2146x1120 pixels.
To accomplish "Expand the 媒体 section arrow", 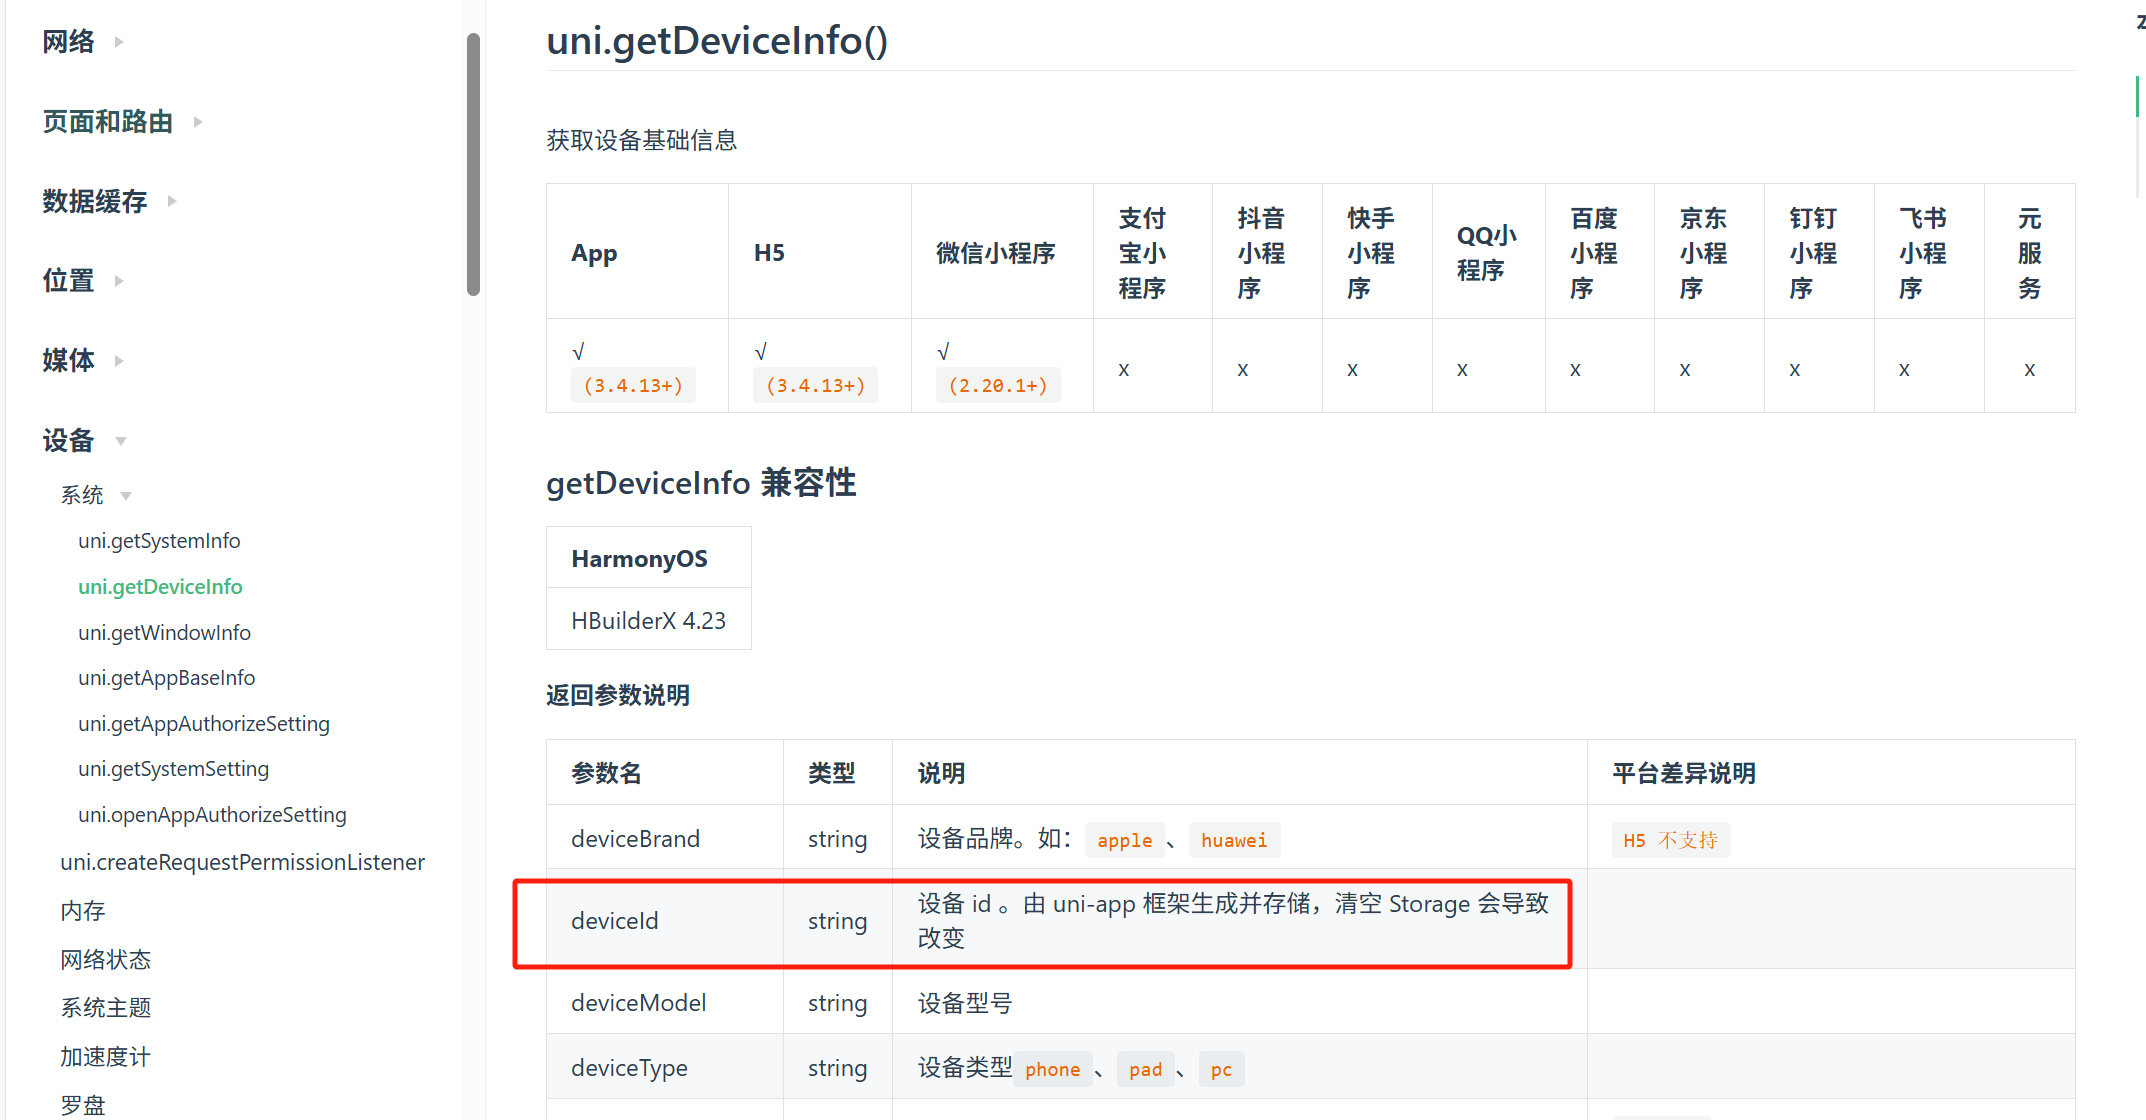I will pos(119,361).
